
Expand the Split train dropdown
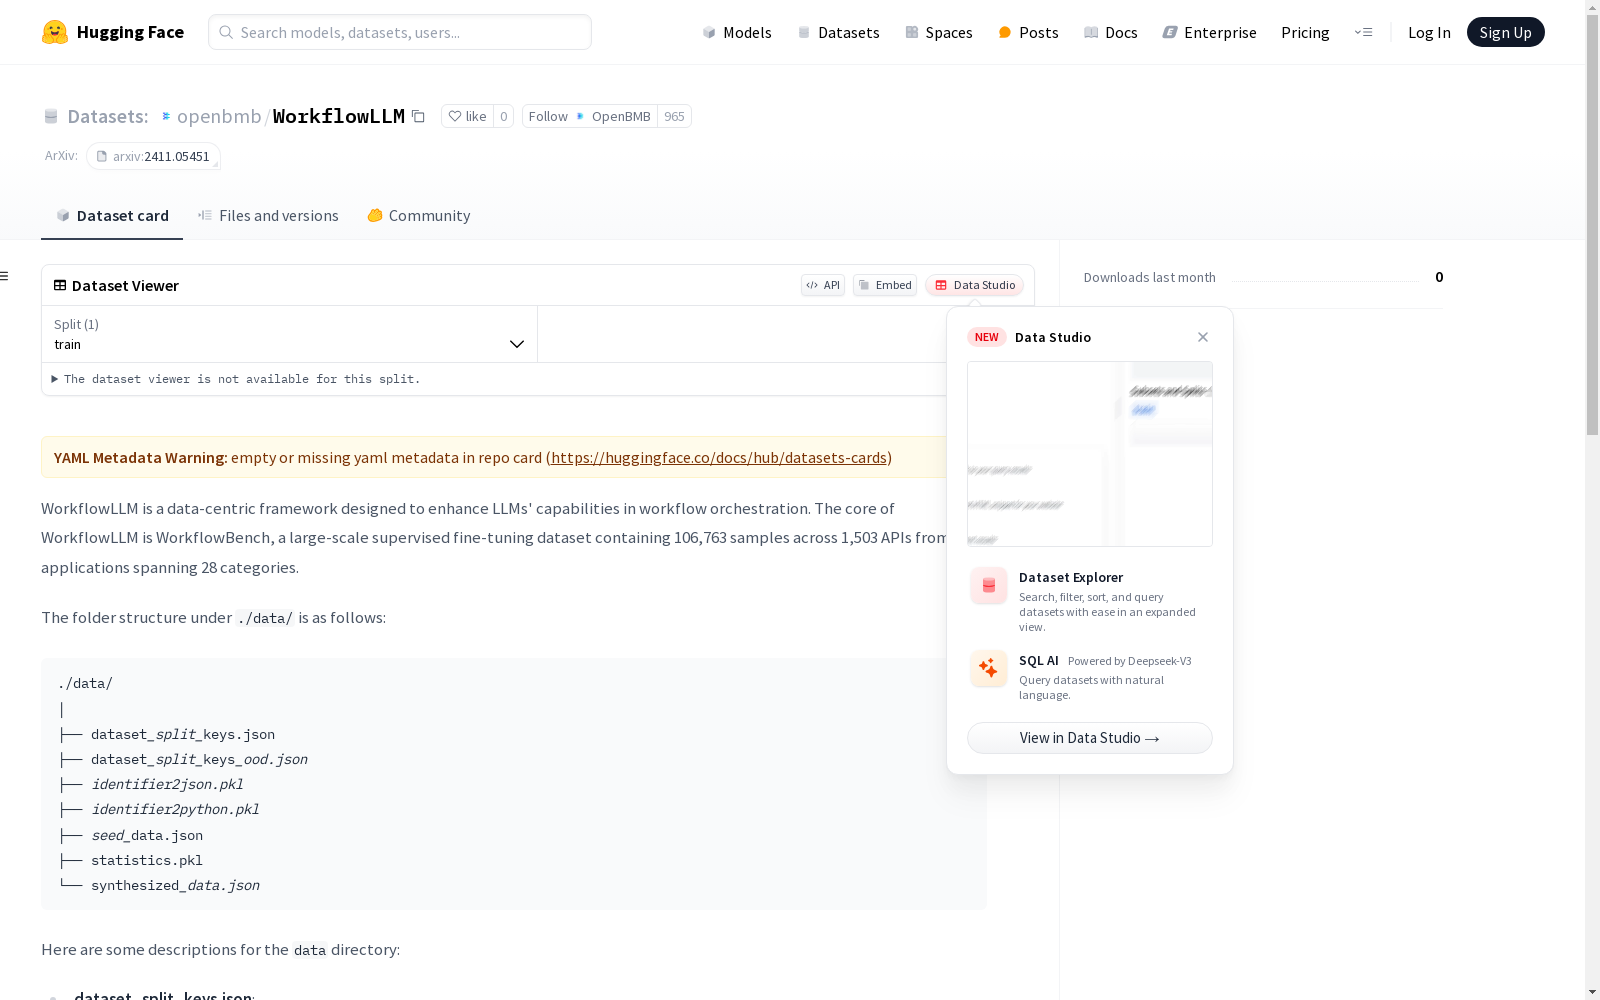coord(290,334)
